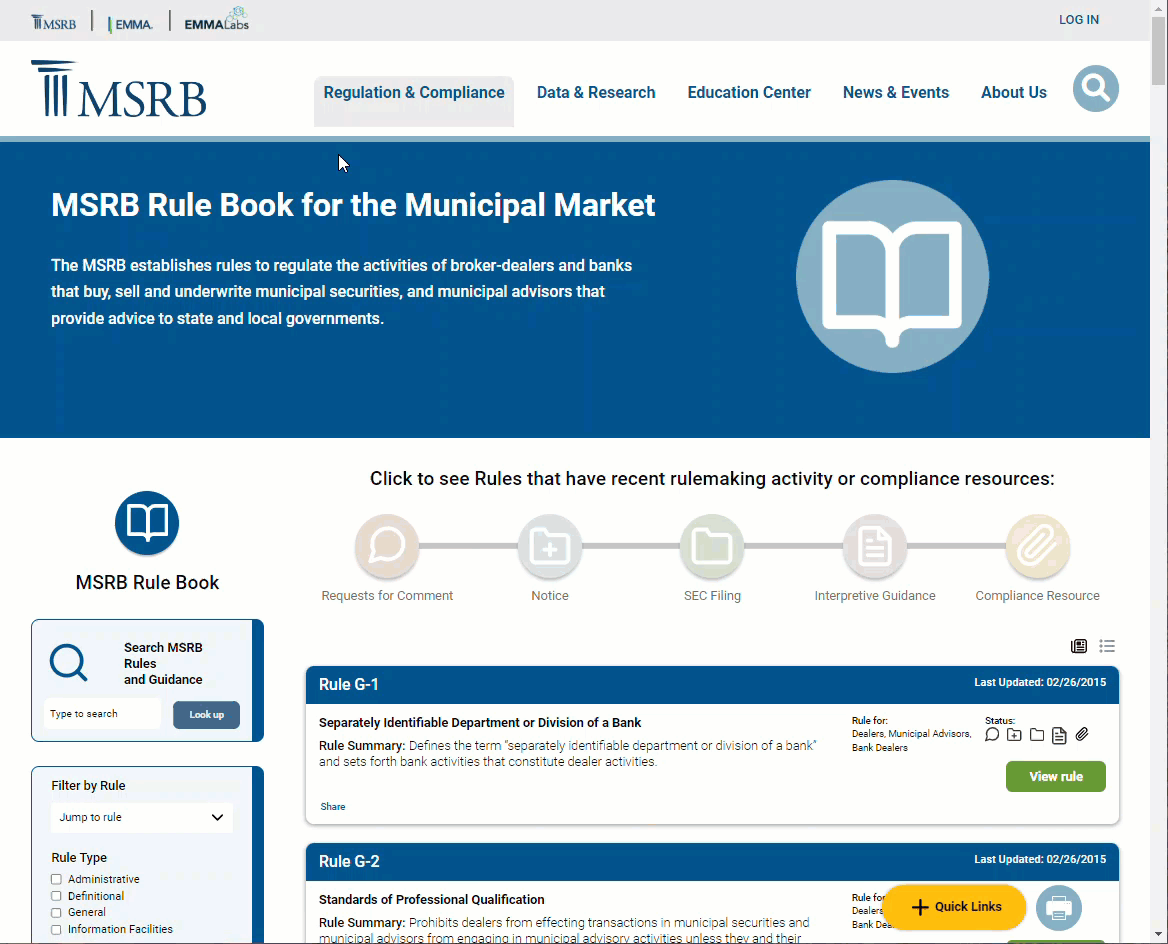Image resolution: width=1168 pixels, height=944 pixels.
Task: Check the Definitional rule type
Action: pyautogui.click(x=56, y=896)
